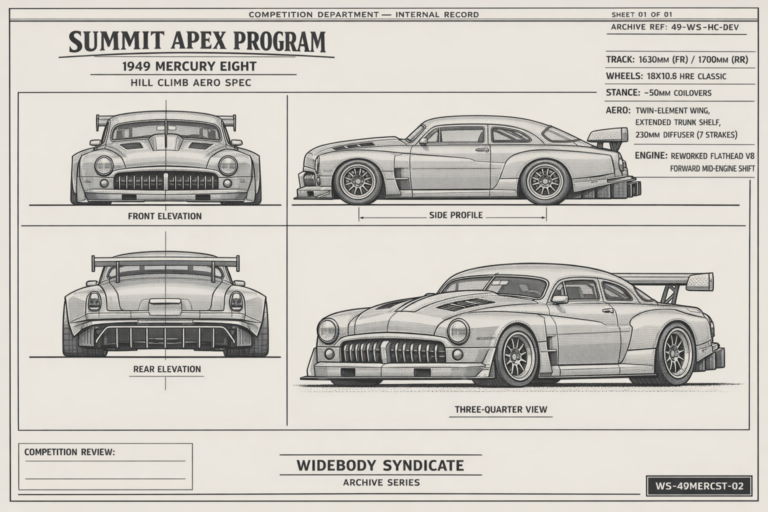
Task: Click the rear elevation car drawing
Action: (x=166, y=304)
